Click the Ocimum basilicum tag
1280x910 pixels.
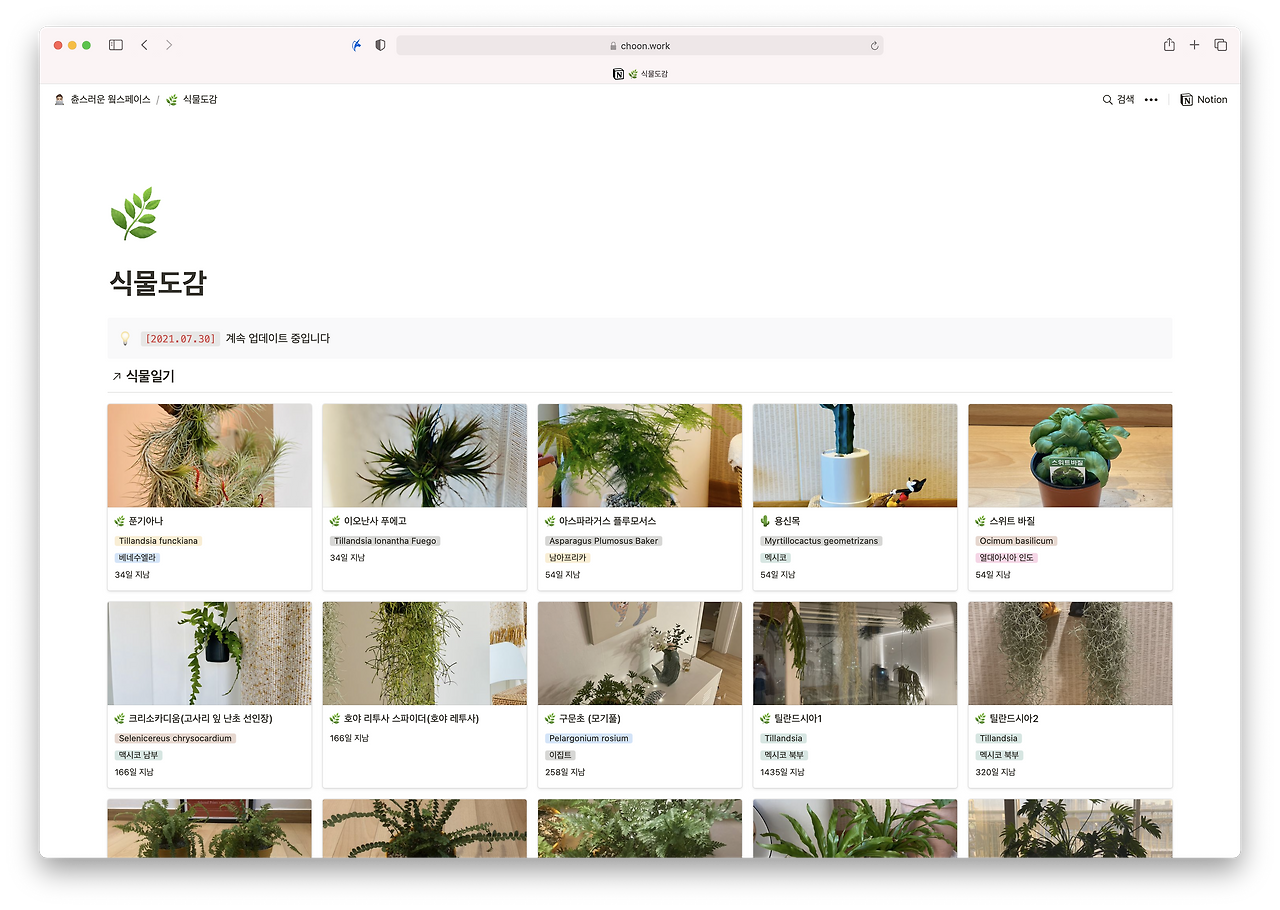(1016, 541)
